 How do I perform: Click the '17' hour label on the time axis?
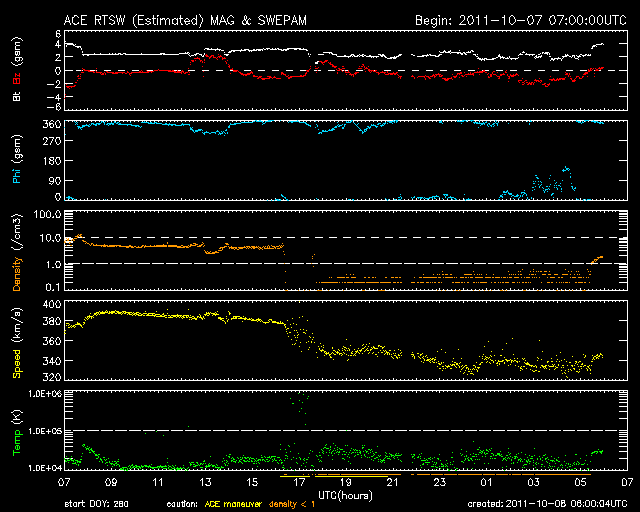pyautogui.click(x=299, y=483)
